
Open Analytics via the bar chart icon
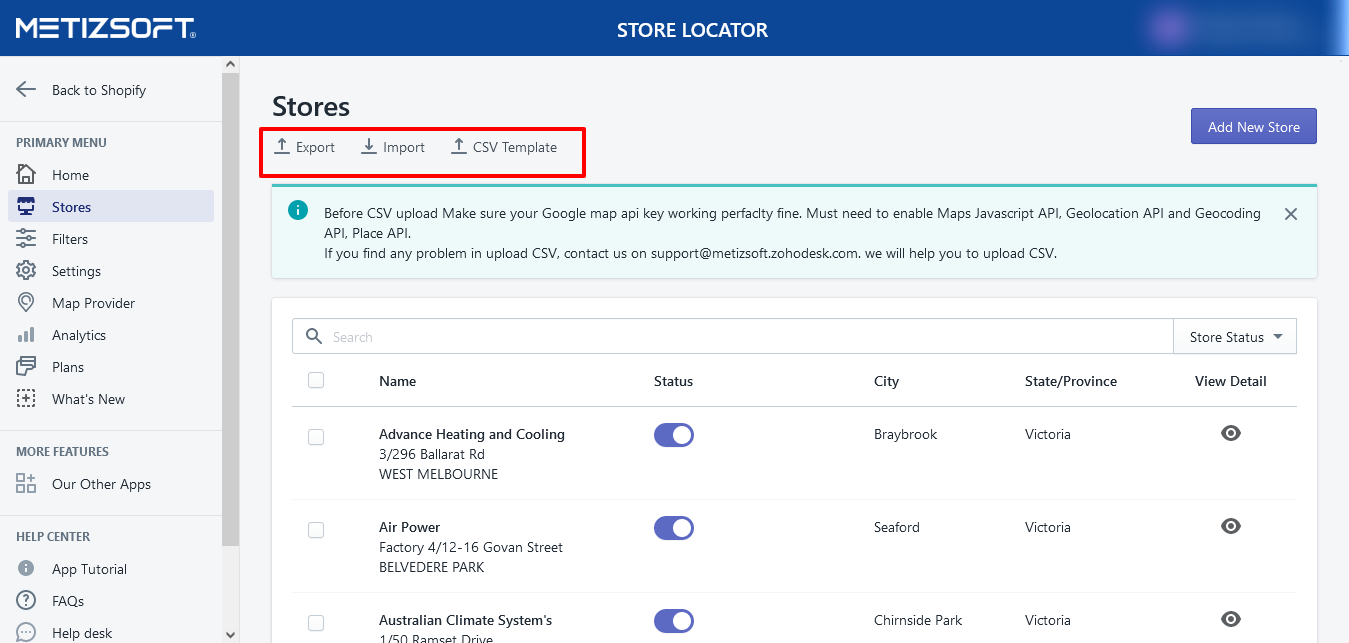(26, 335)
